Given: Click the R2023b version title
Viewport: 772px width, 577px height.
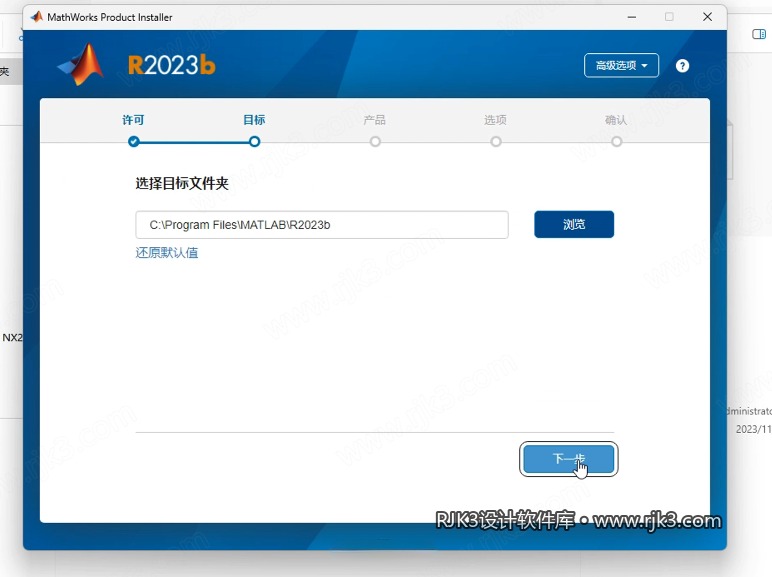Looking at the screenshot, I should pos(172,65).
